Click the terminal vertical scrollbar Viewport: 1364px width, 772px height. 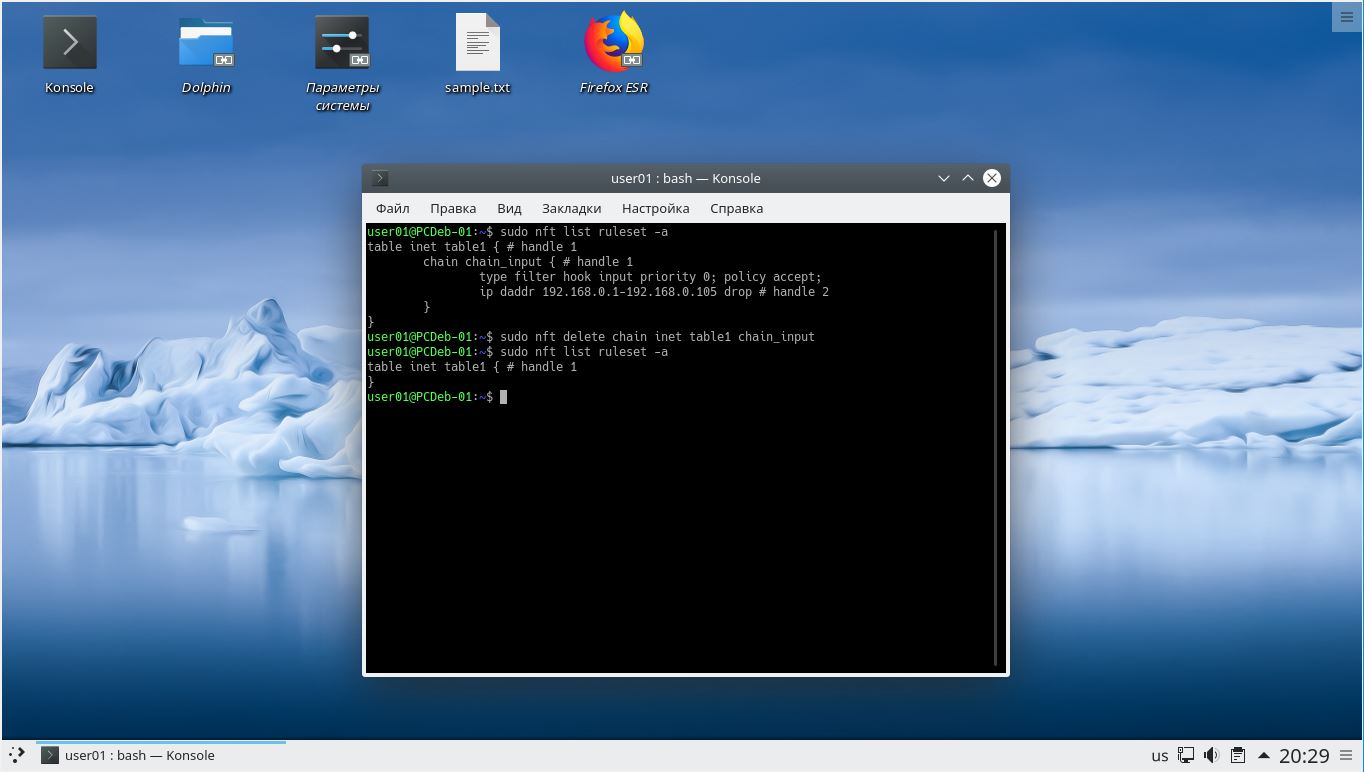pos(995,447)
